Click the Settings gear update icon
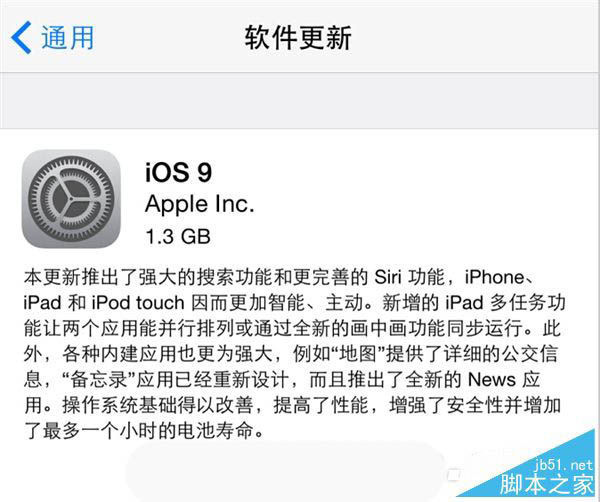This screenshot has width=600, height=502. click(71, 199)
